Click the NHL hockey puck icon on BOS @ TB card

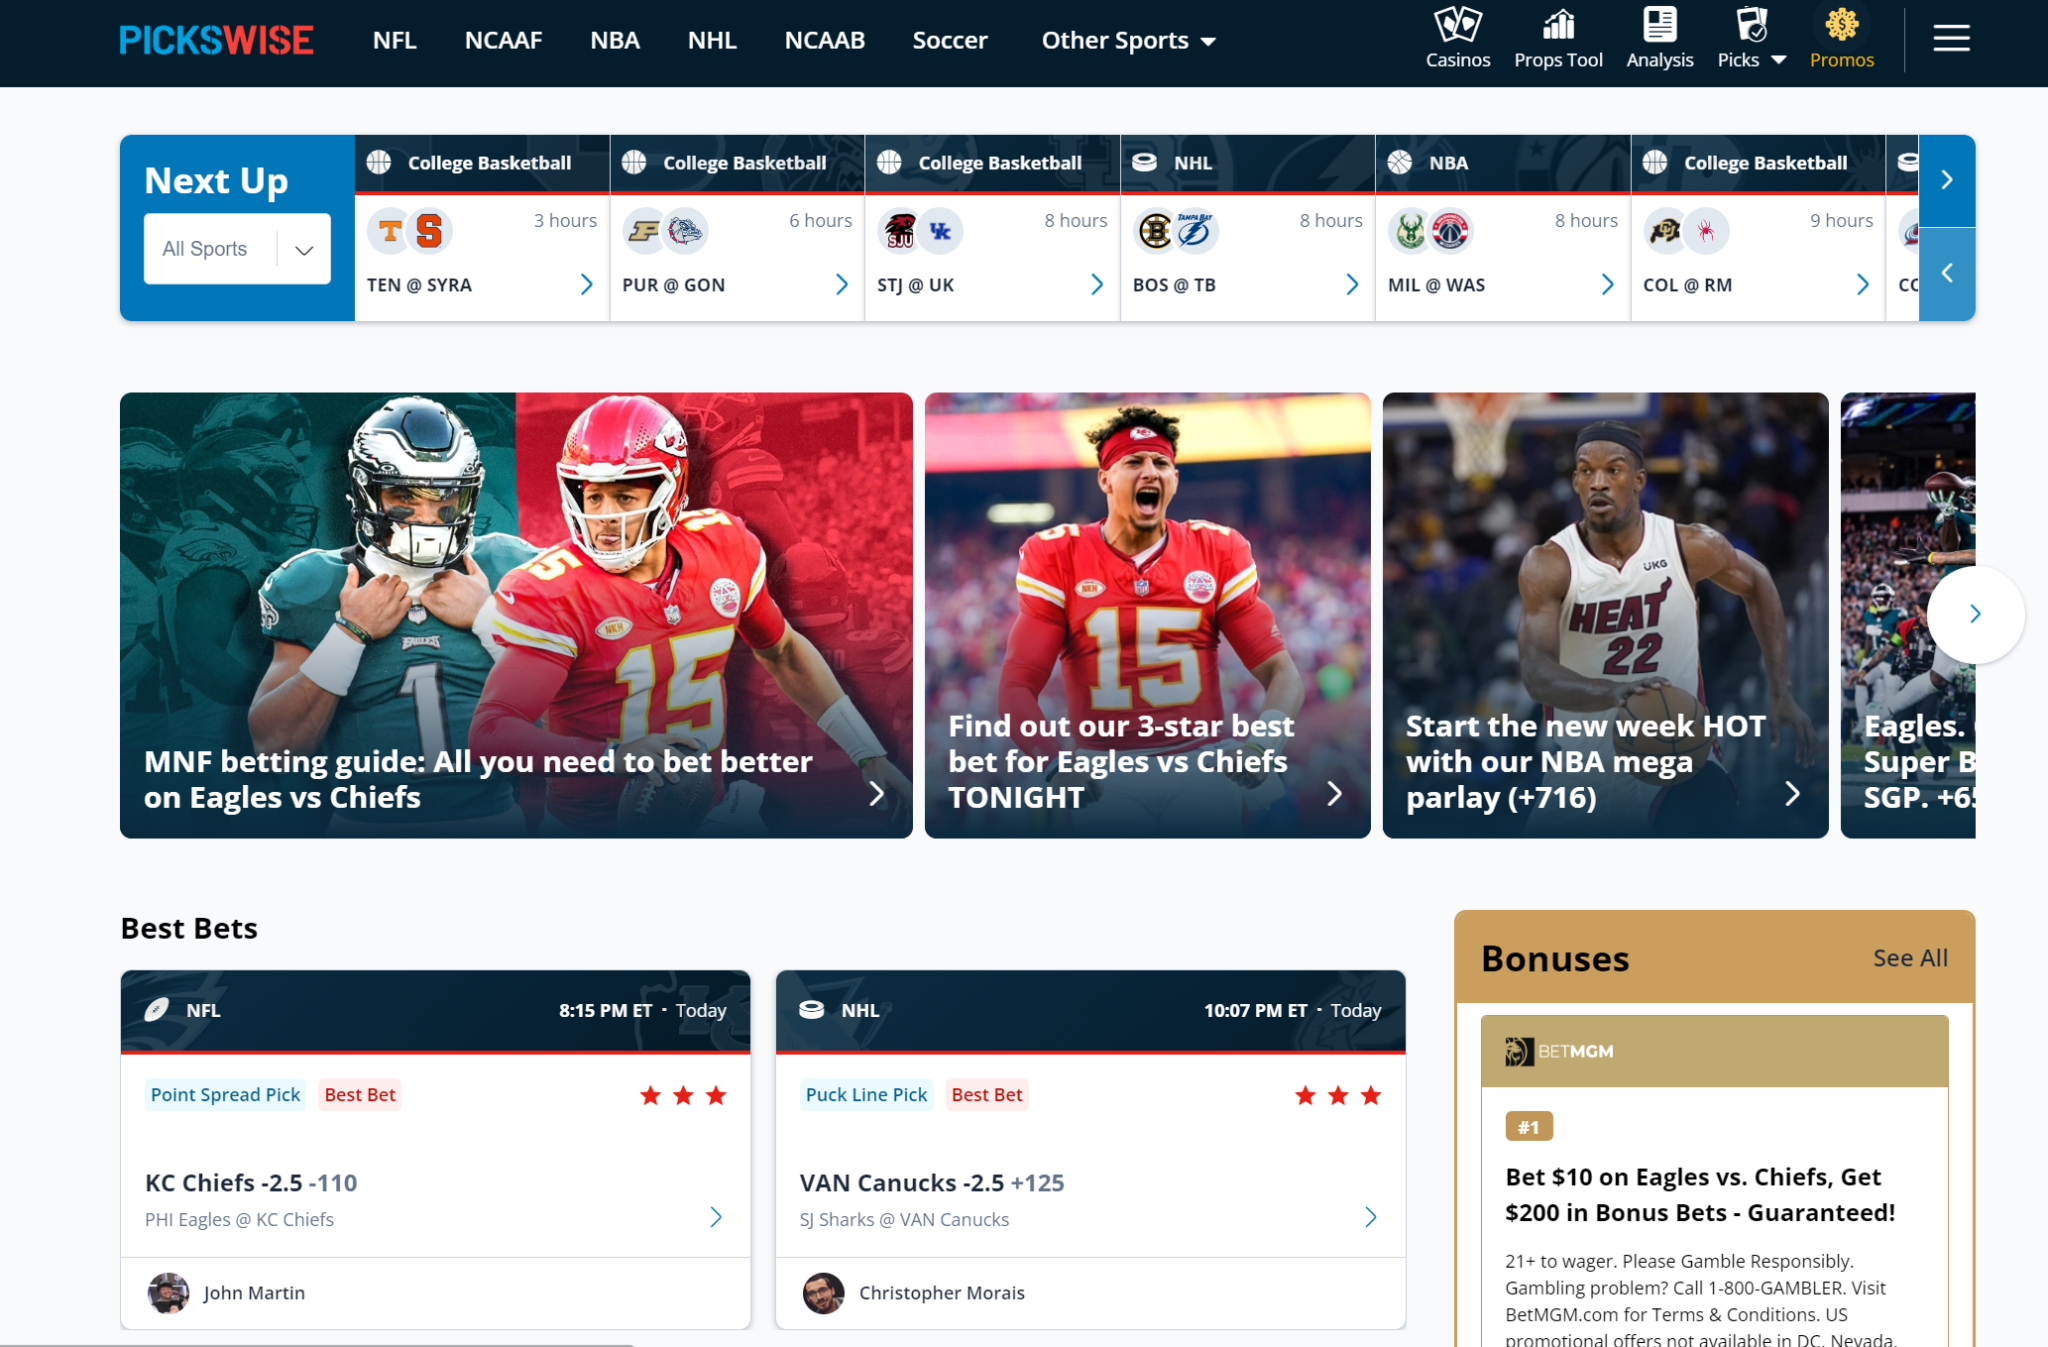tap(1146, 162)
